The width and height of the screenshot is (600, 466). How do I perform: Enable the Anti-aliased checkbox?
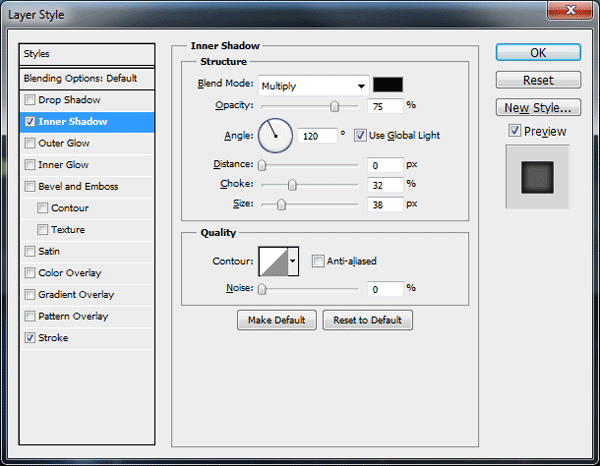coord(318,261)
